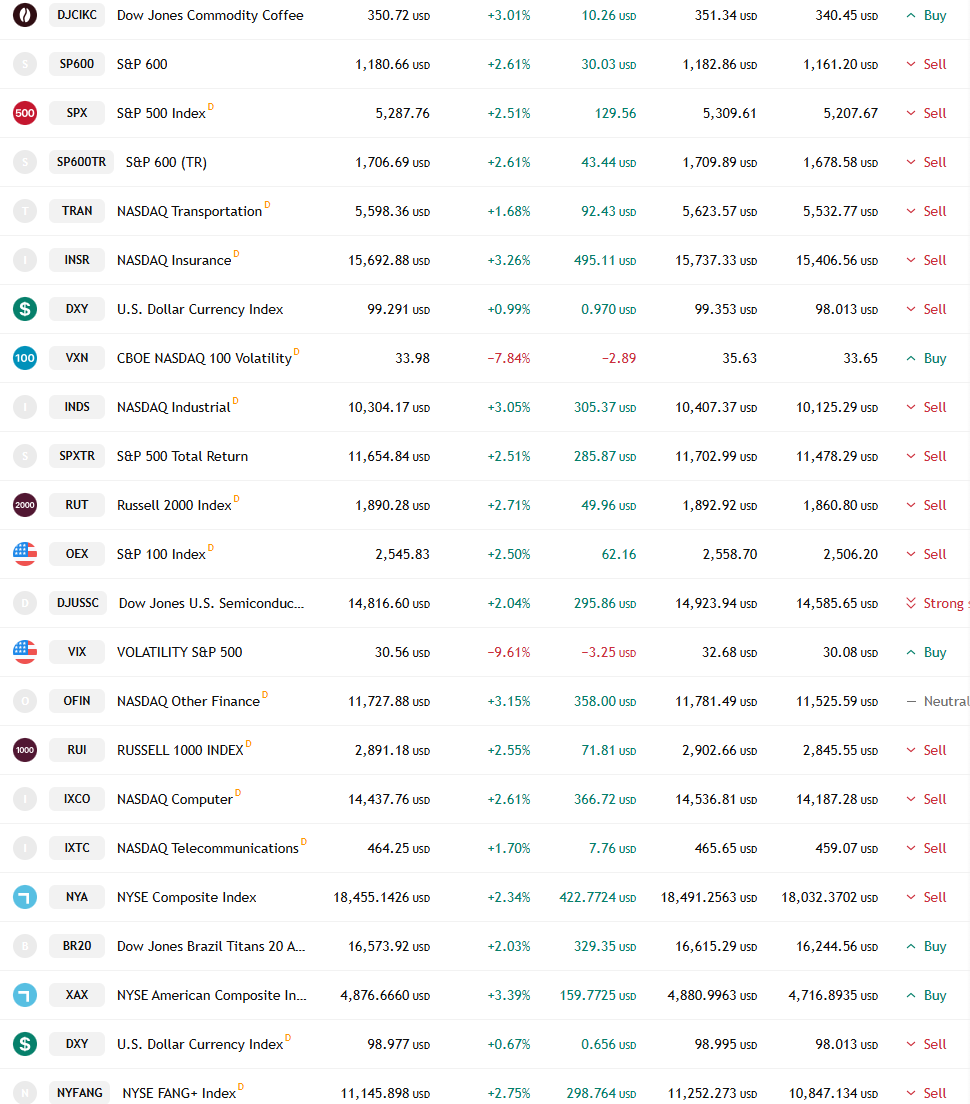The width and height of the screenshot is (970, 1104).
Task: Click the Buy rating for VIX
Action: tap(926, 652)
